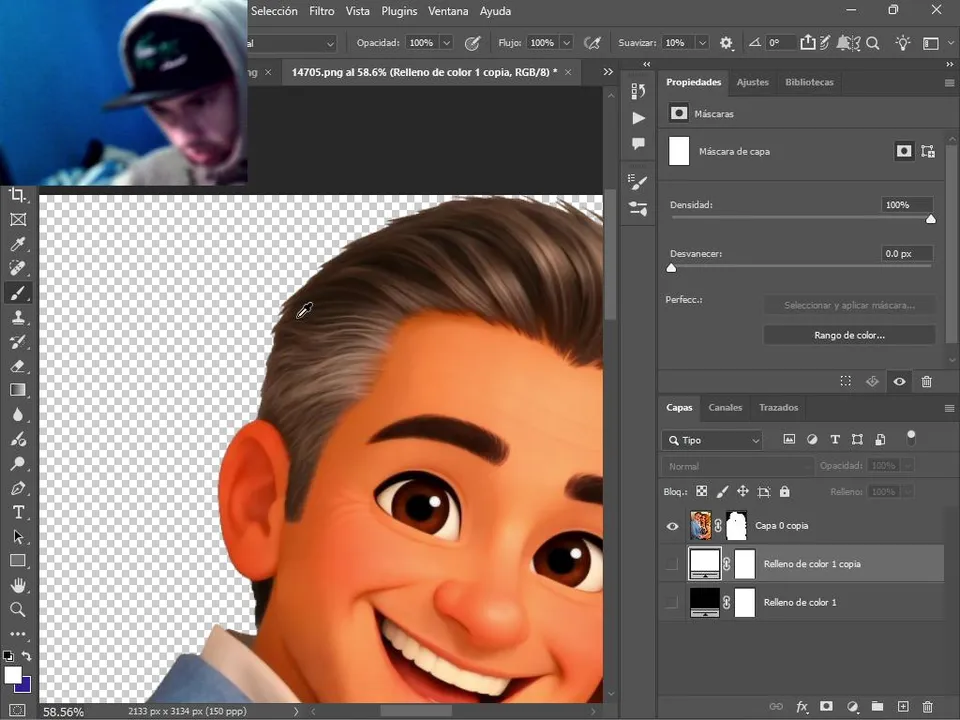The width and height of the screenshot is (960, 720).
Task: Toggle Quick Mask mode
Action: (x=18, y=711)
